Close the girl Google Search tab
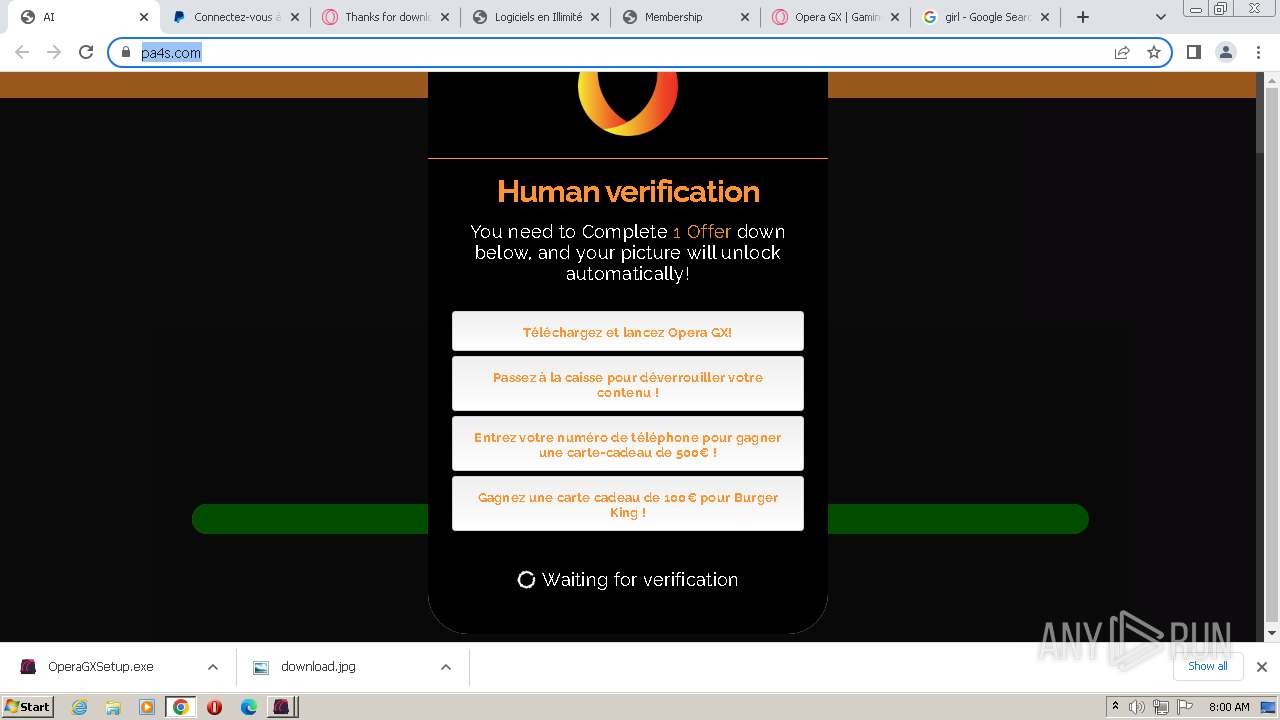 click(x=1045, y=17)
